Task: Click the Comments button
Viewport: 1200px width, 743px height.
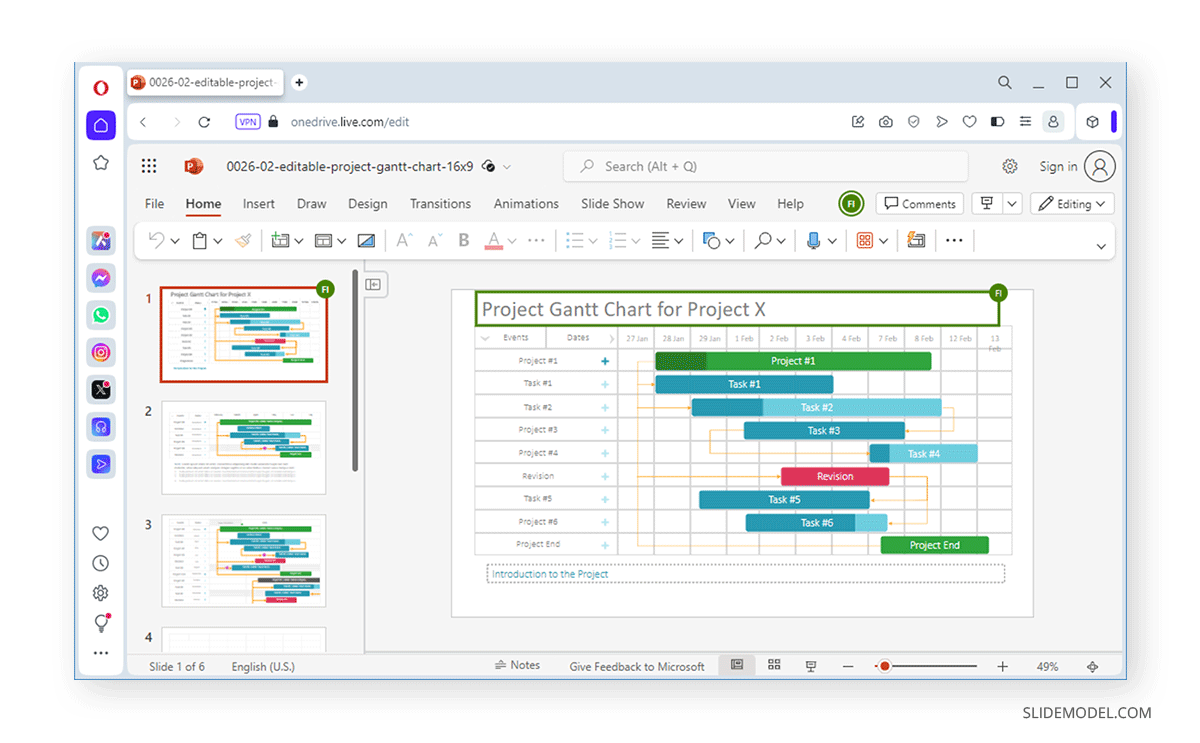Action: coord(920,204)
